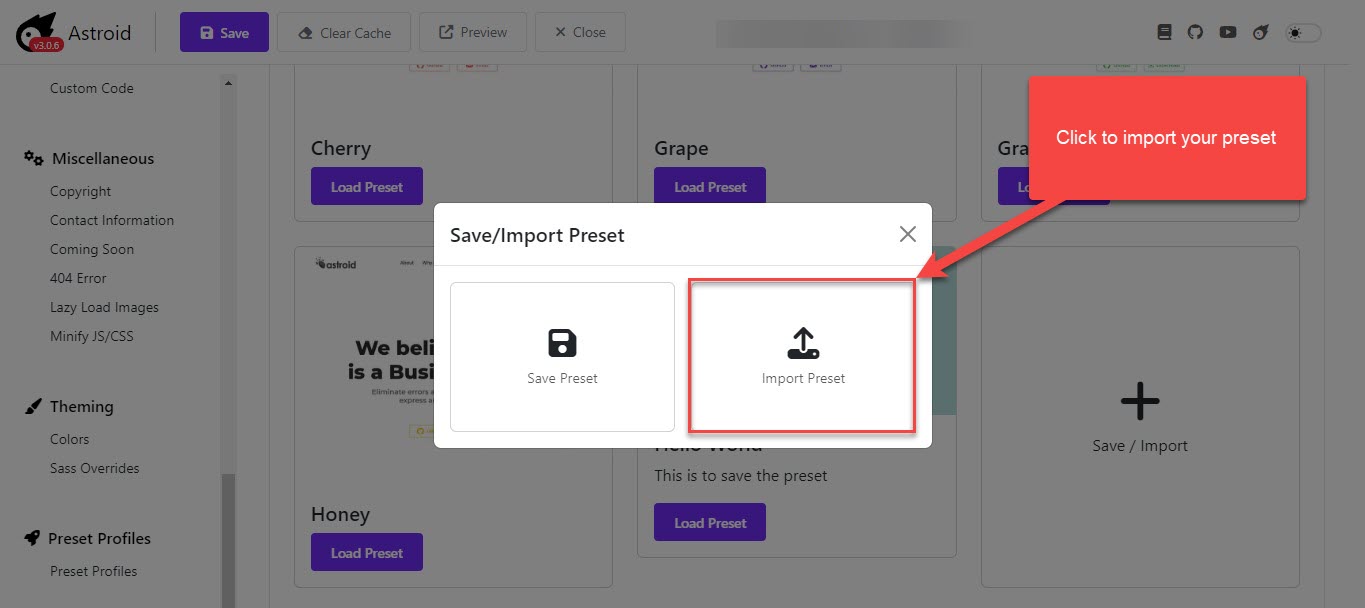Open the documentation book icon
This screenshot has height=608, width=1365.
click(1164, 32)
